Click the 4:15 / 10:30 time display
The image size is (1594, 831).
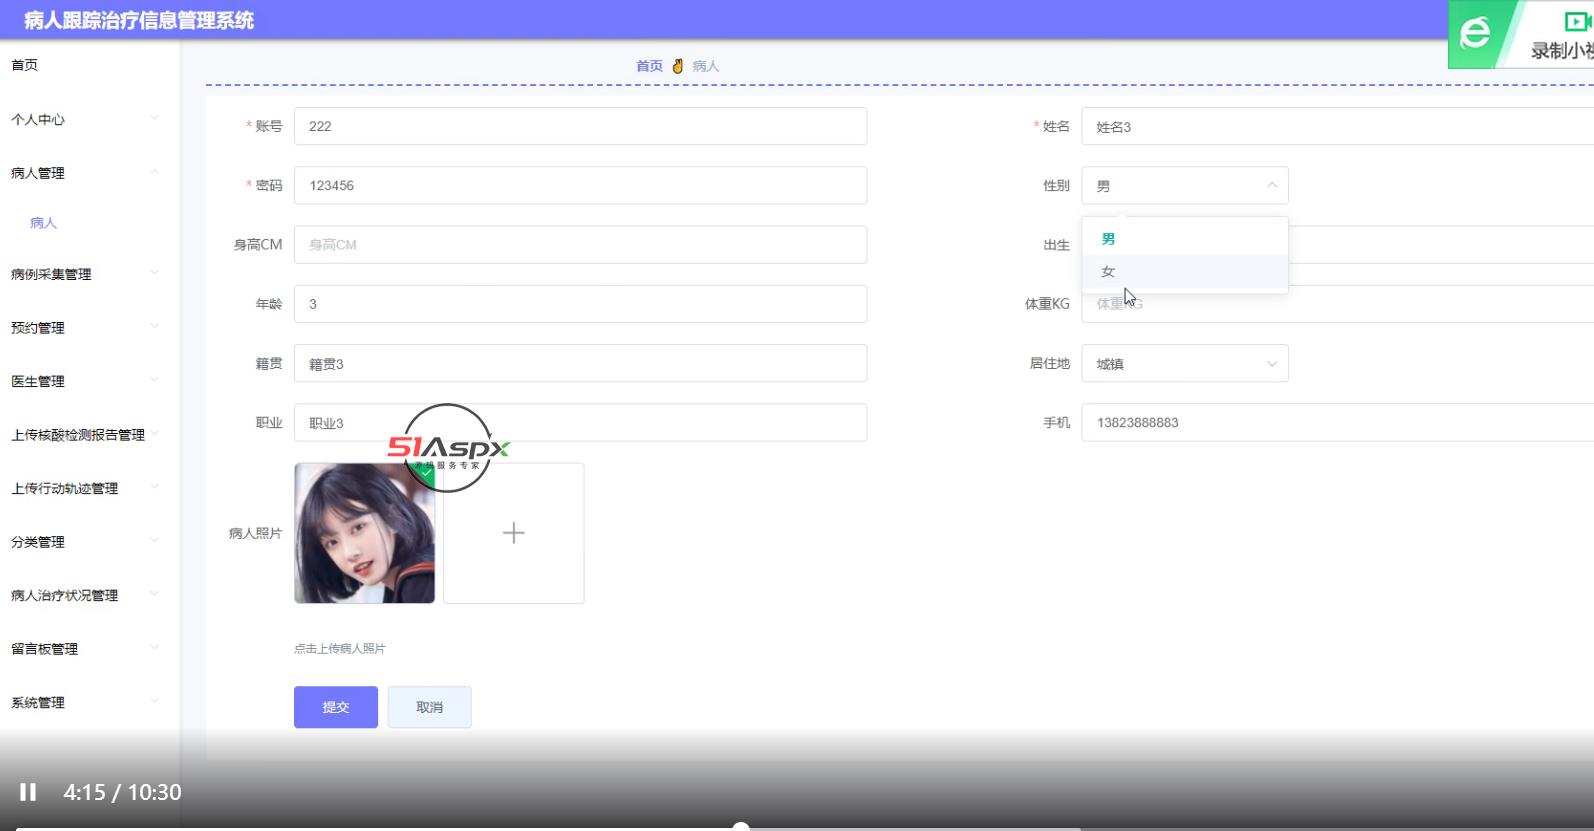pos(122,792)
